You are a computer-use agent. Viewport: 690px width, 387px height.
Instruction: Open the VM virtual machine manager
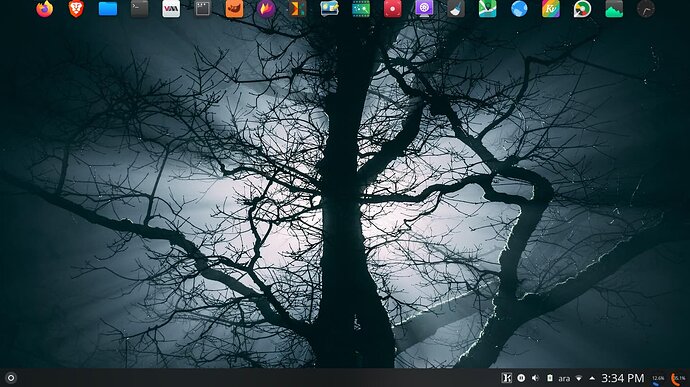171,9
